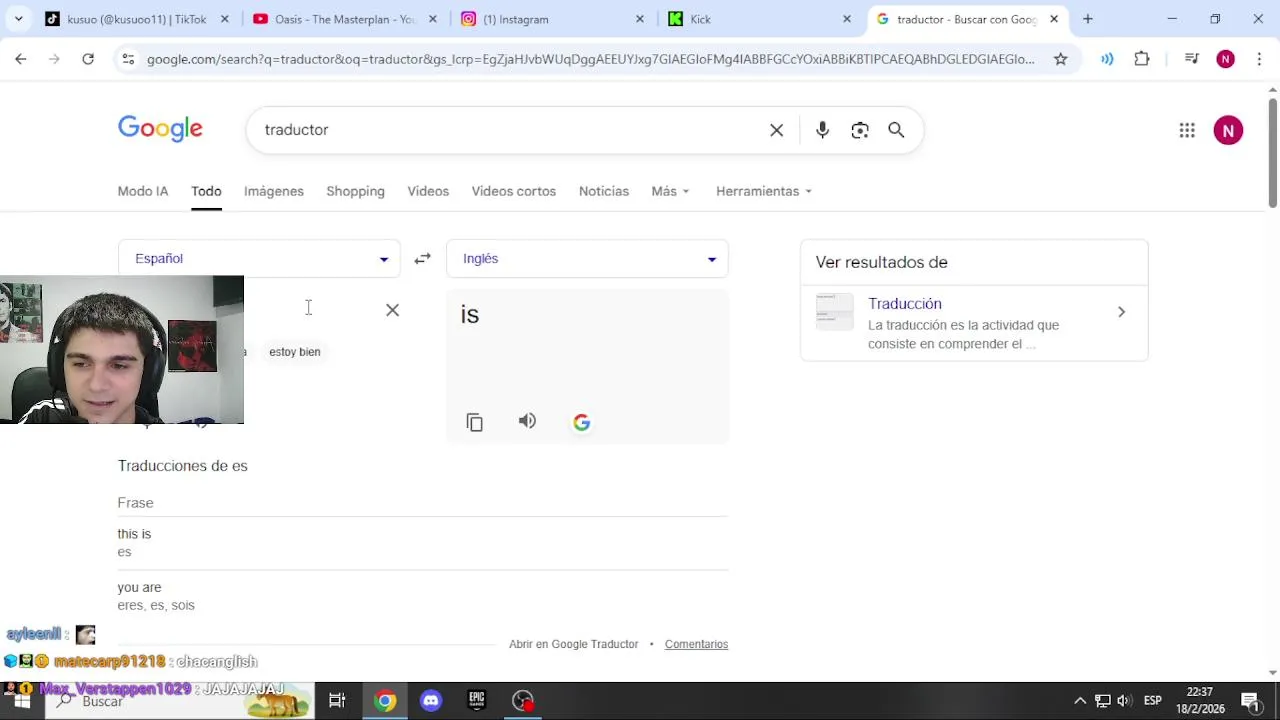Click the 'you are' phrase row
The width and height of the screenshot is (1280, 720).
(x=422, y=596)
